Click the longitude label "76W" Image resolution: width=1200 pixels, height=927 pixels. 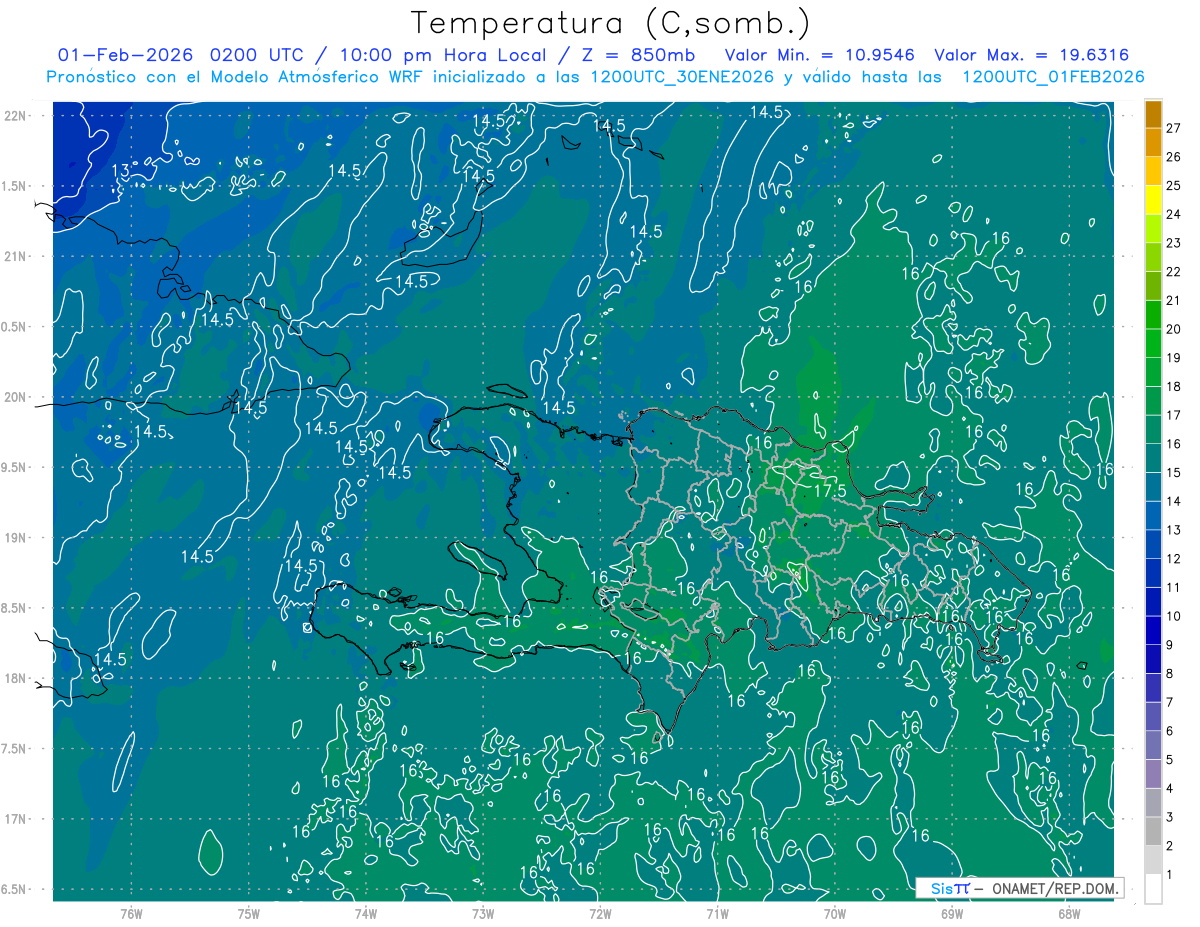tap(131, 913)
